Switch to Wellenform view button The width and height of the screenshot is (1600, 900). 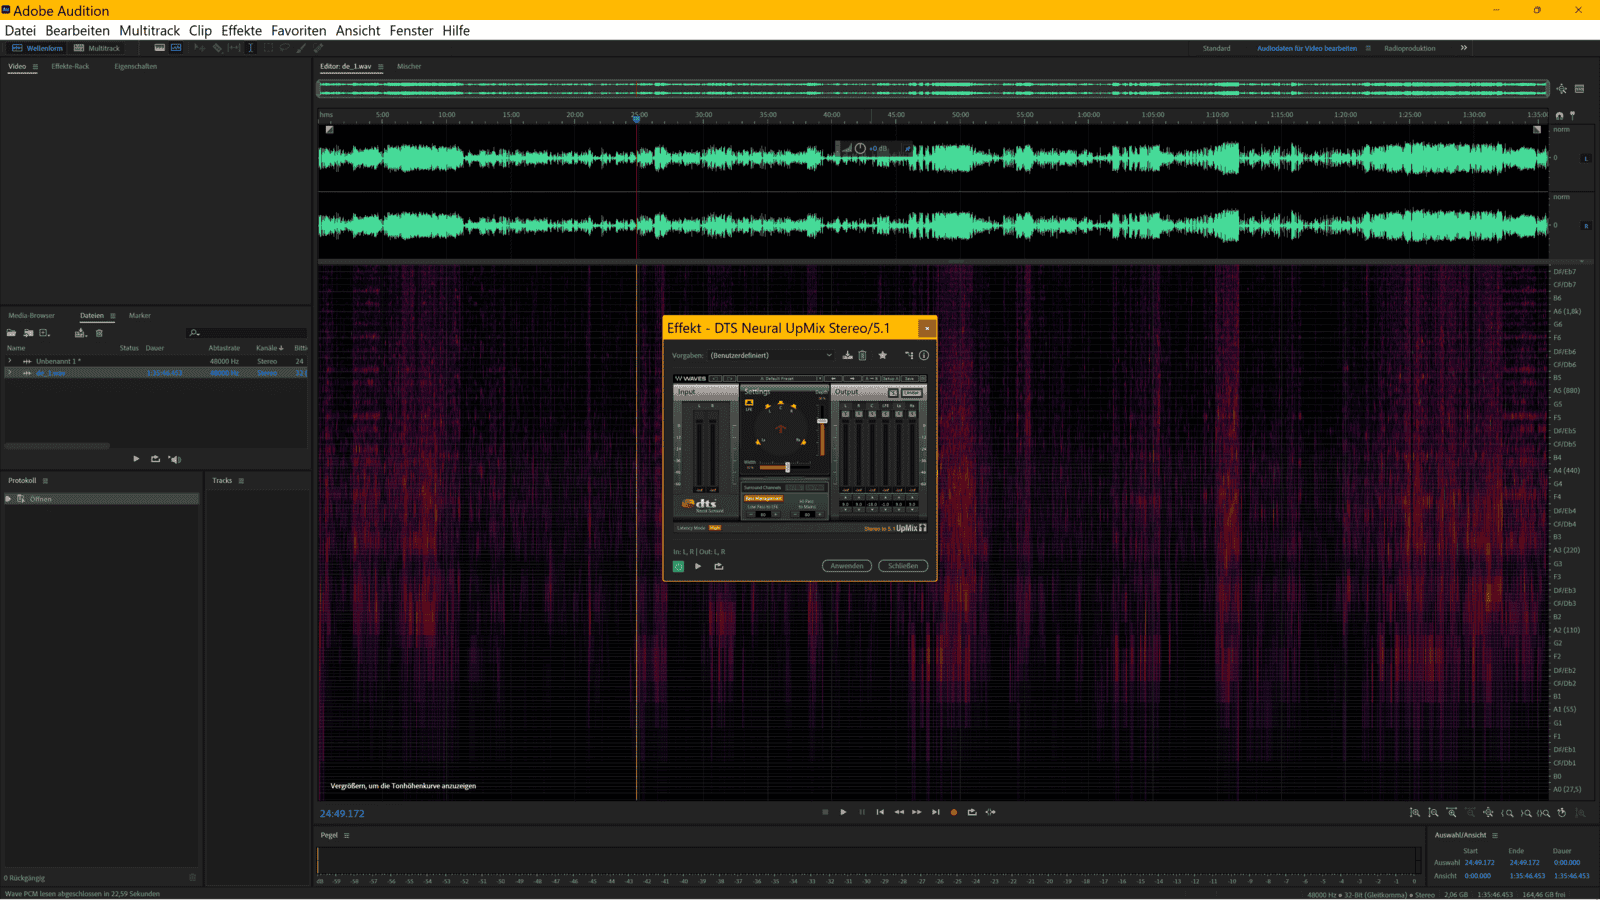tap(37, 48)
